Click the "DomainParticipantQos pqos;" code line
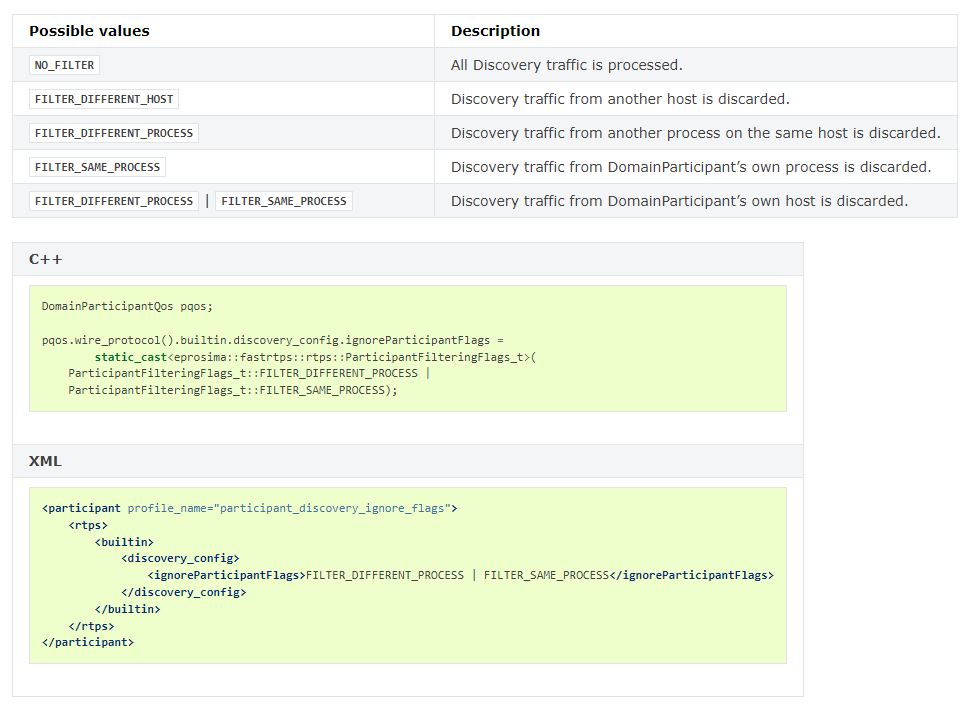 point(127,306)
